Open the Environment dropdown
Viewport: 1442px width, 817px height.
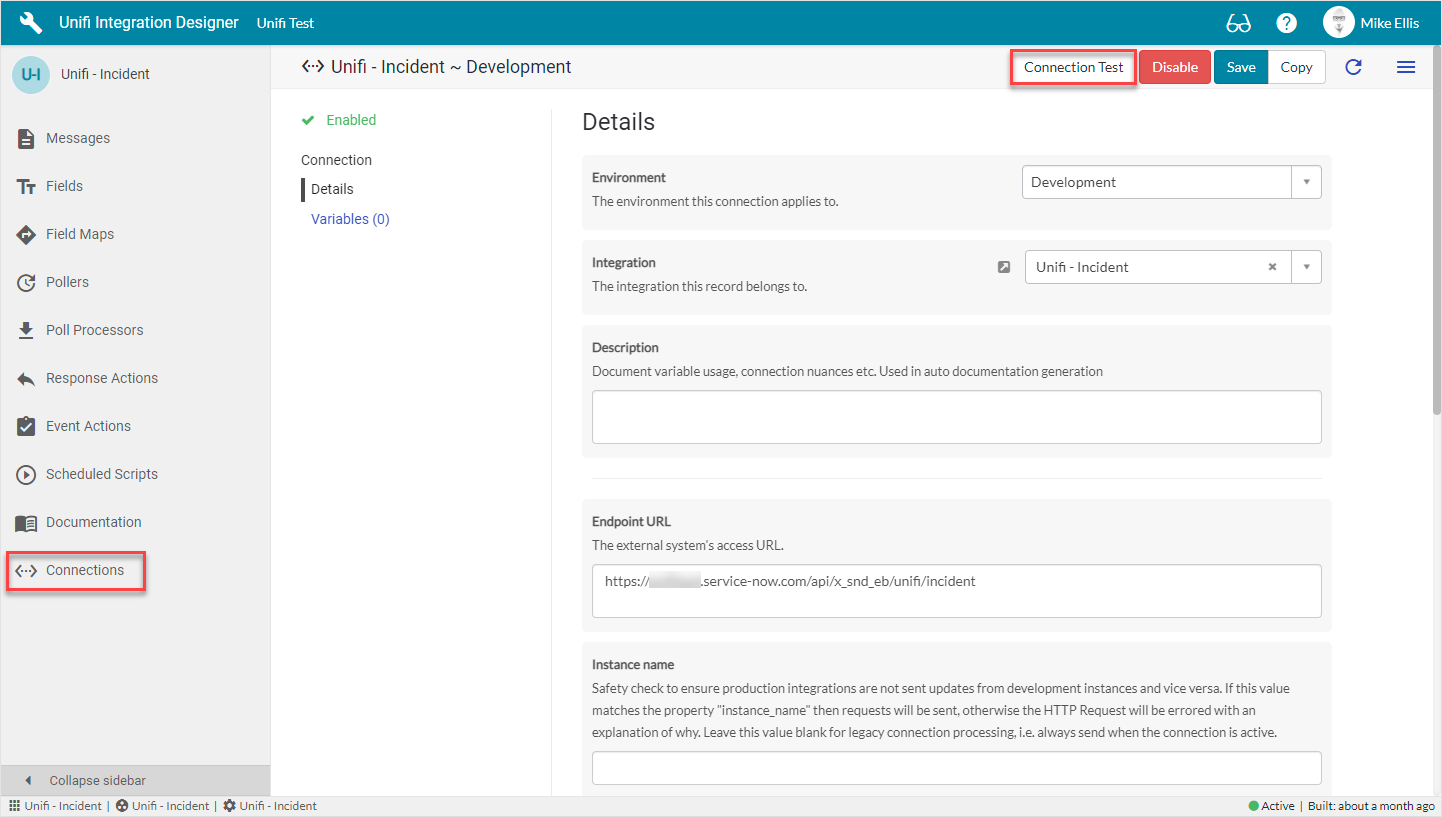coord(1307,182)
